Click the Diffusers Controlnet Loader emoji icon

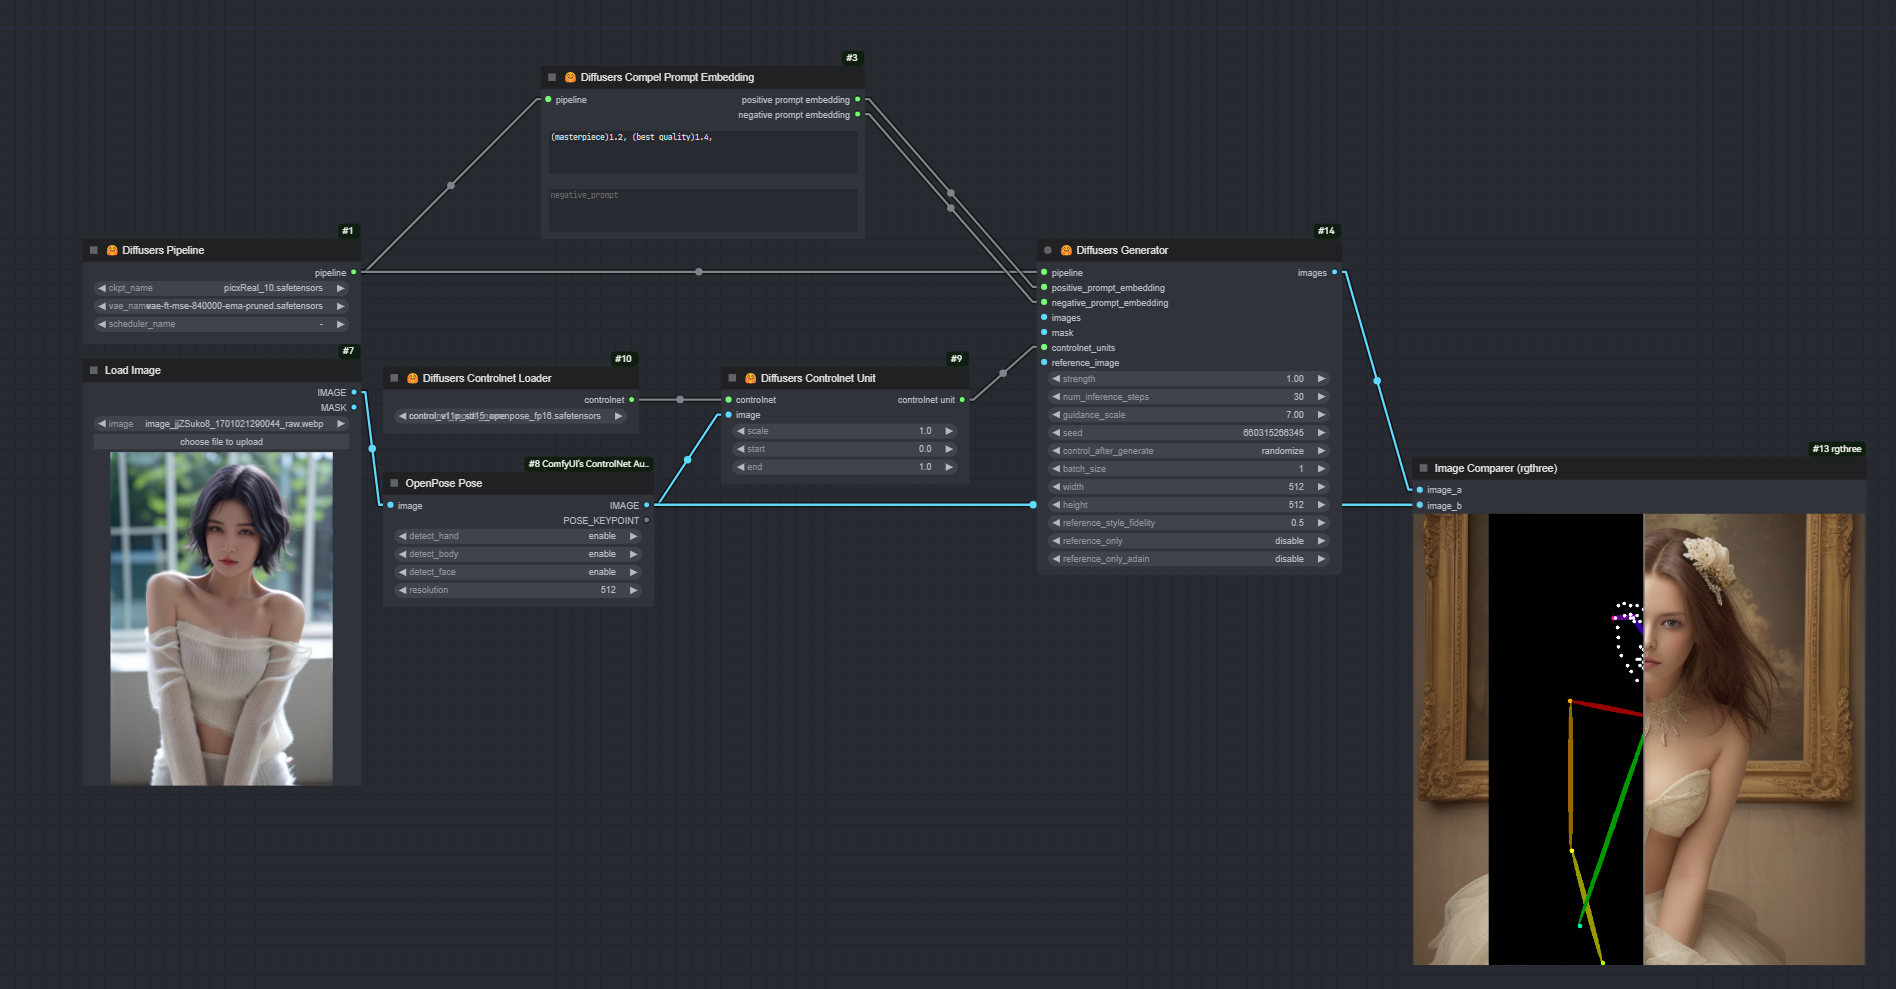point(412,379)
